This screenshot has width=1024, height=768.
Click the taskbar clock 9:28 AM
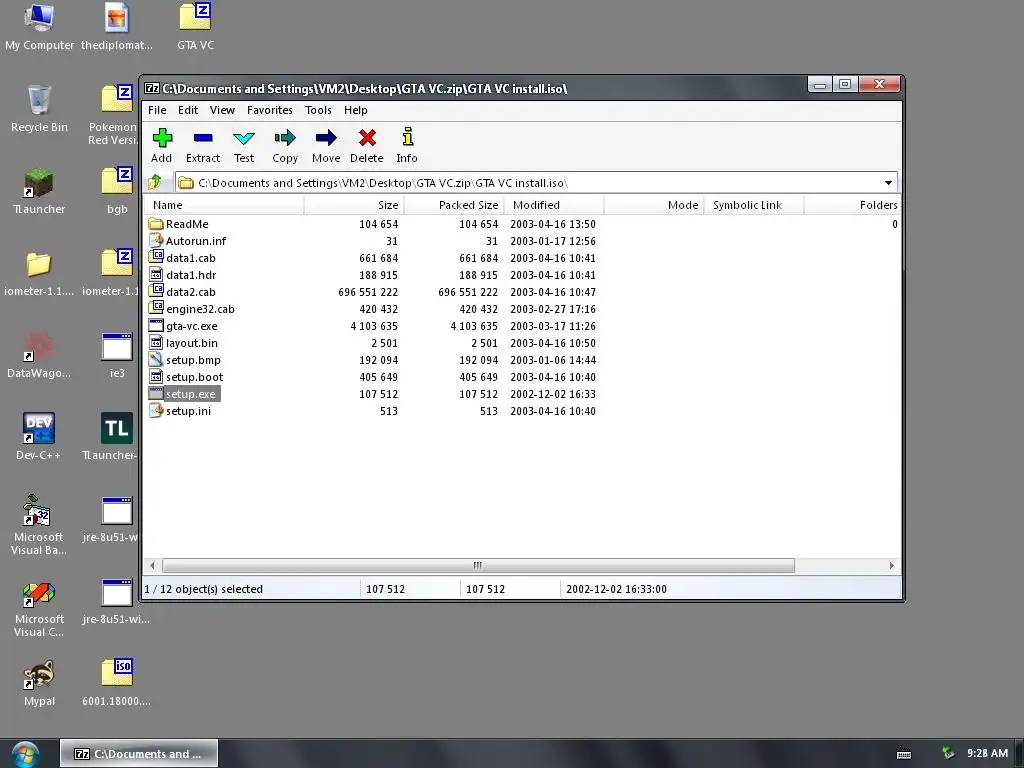click(987, 753)
